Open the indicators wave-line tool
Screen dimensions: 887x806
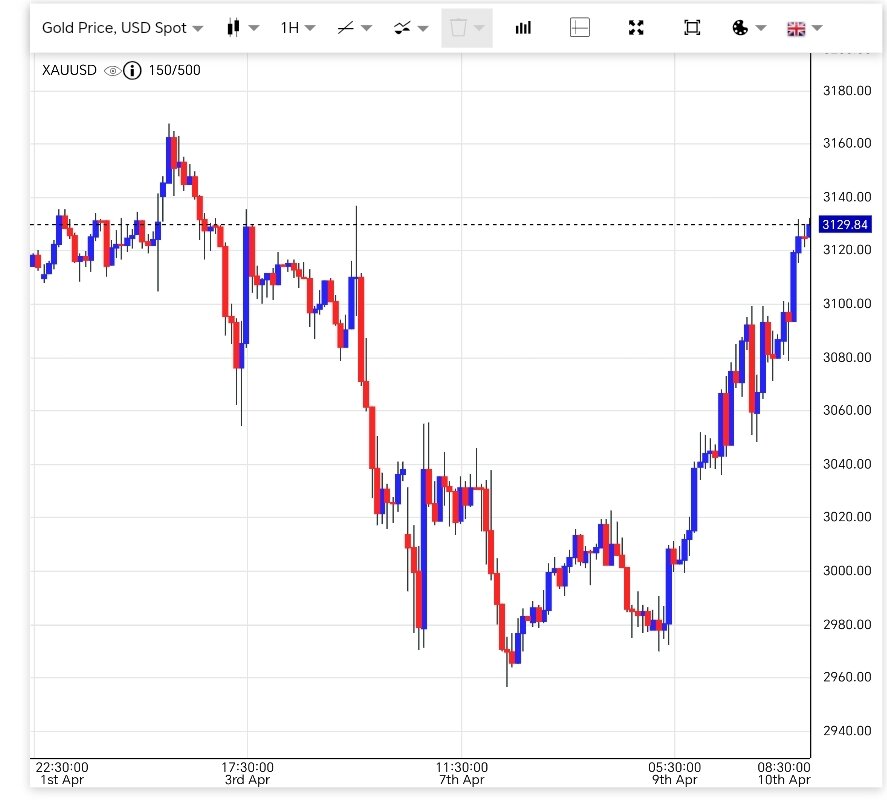pyautogui.click(x=410, y=28)
